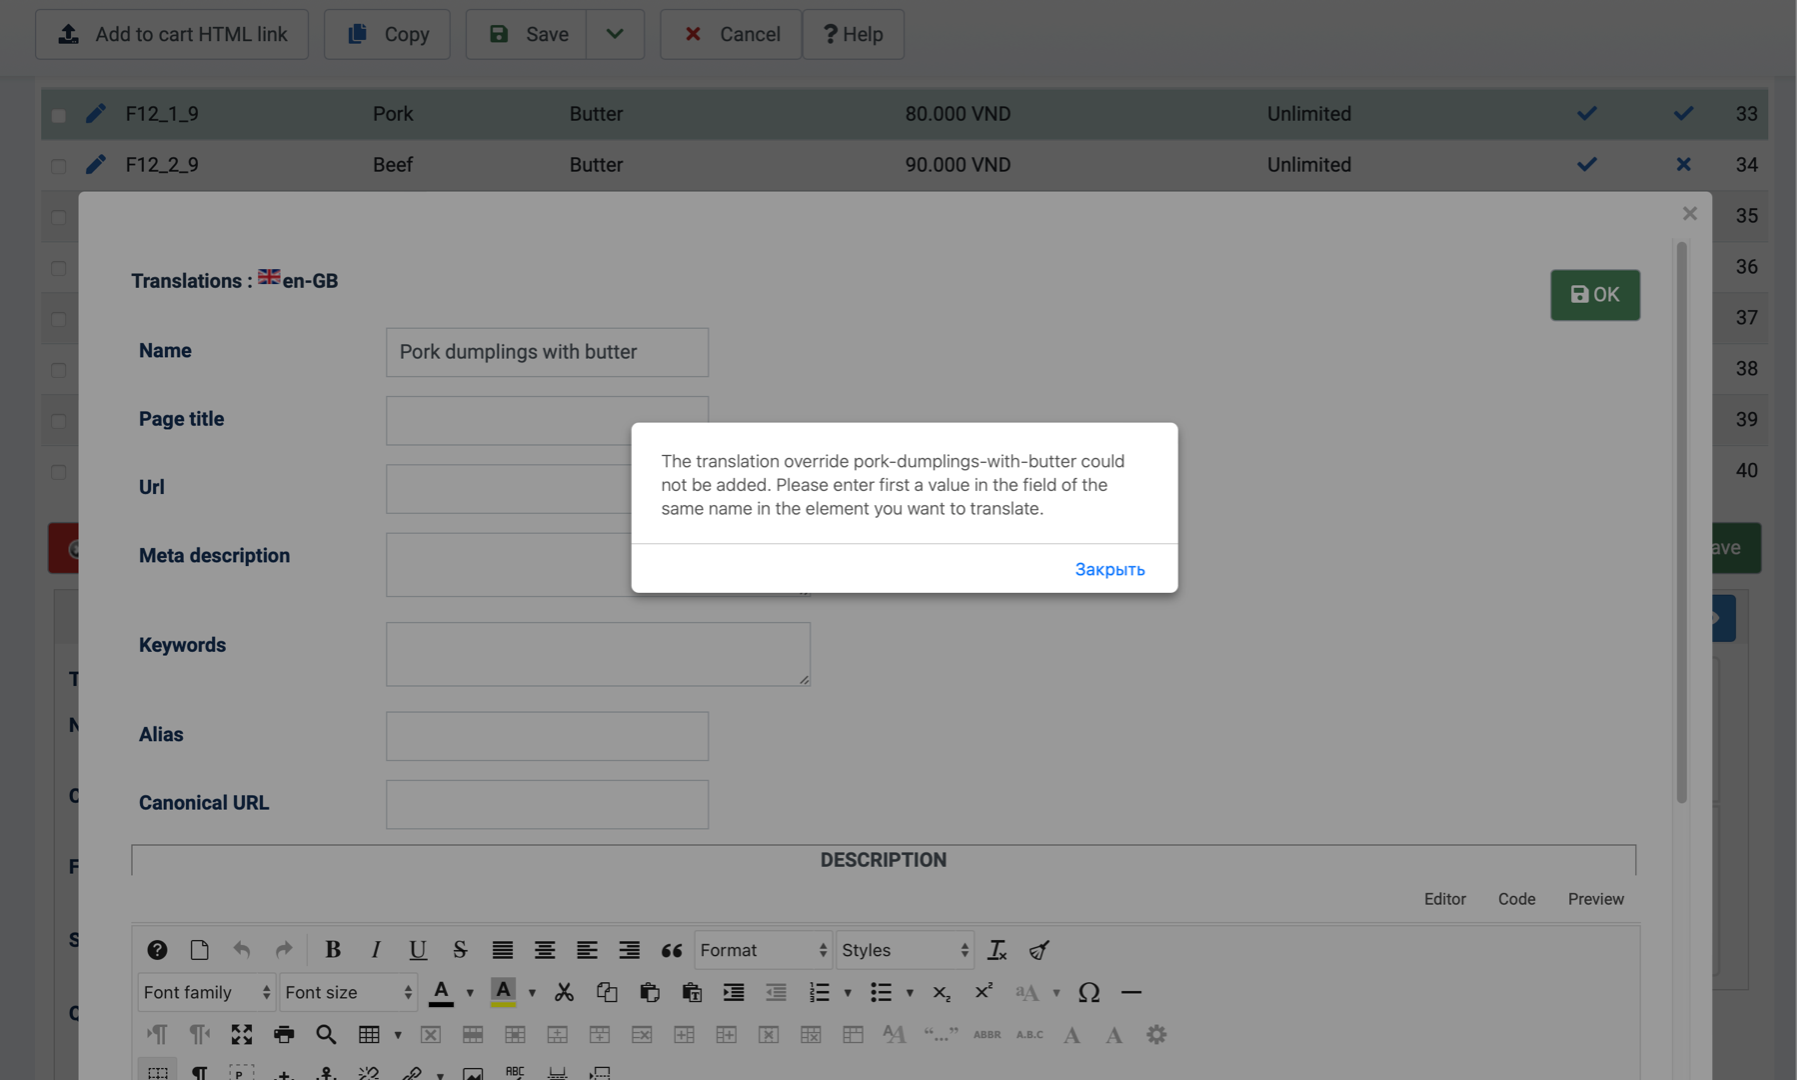The image size is (1797, 1080).
Task: Click the Cut scissors icon
Action: point(564,992)
